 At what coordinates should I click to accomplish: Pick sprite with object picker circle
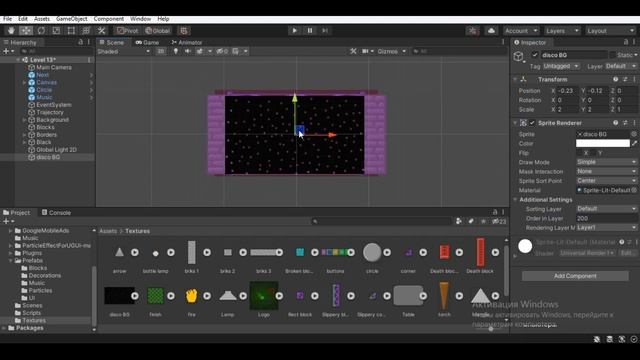click(x=633, y=134)
